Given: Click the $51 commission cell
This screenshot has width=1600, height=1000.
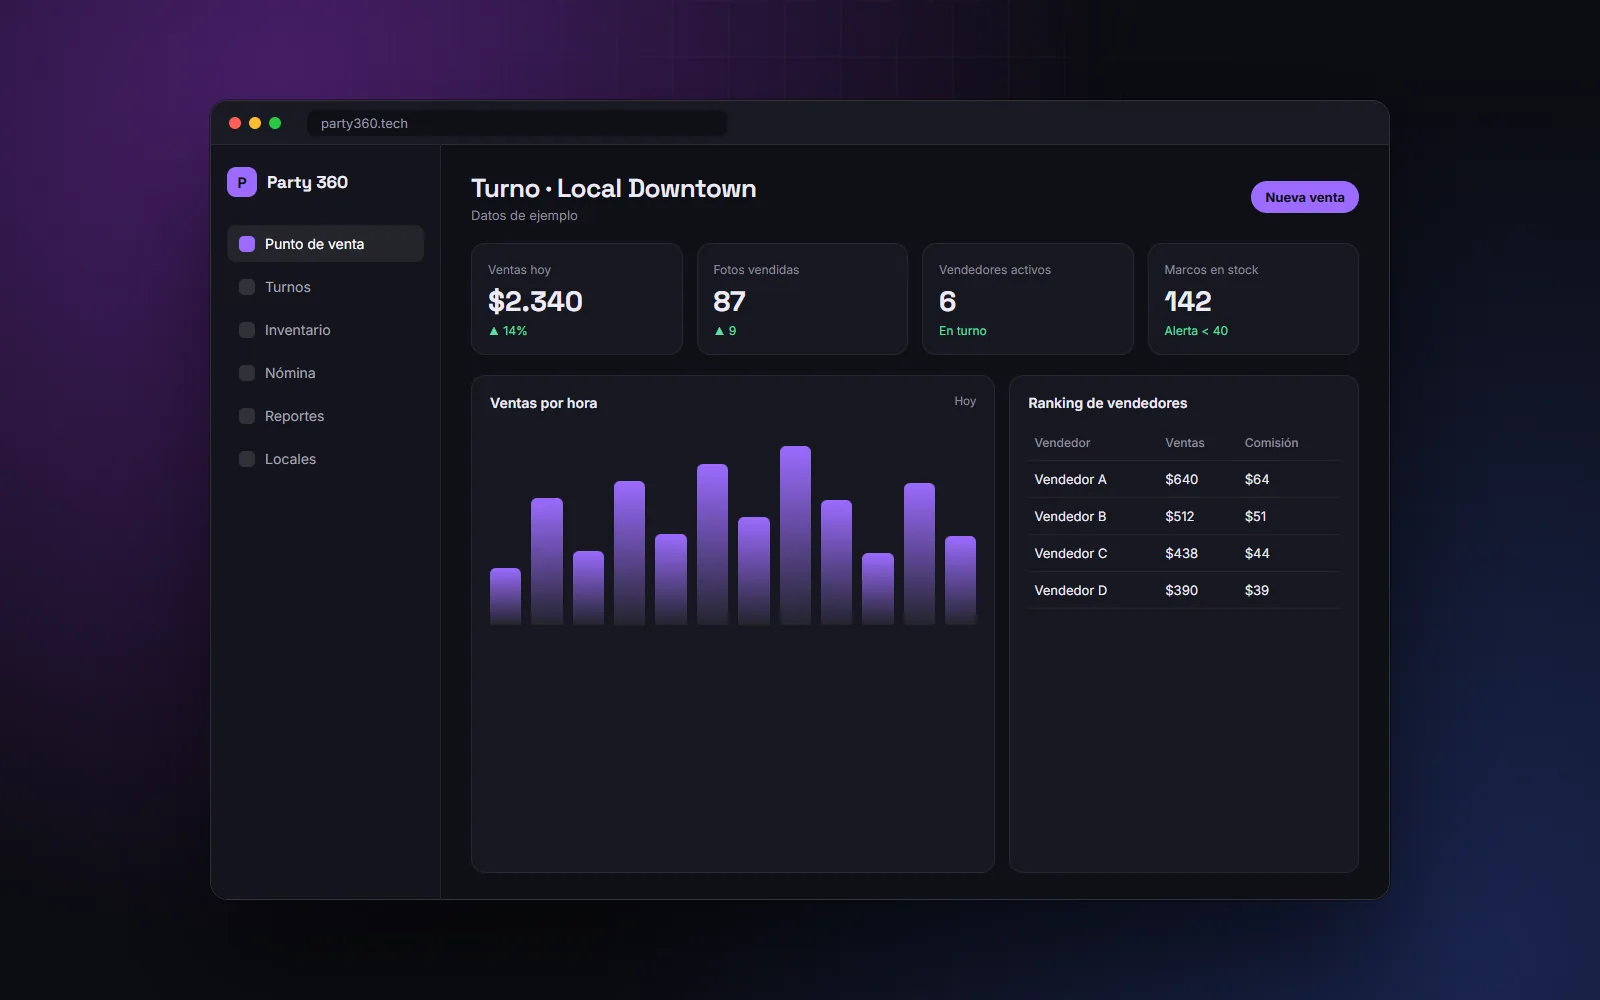Looking at the screenshot, I should pyautogui.click(x=1255, y=516).
